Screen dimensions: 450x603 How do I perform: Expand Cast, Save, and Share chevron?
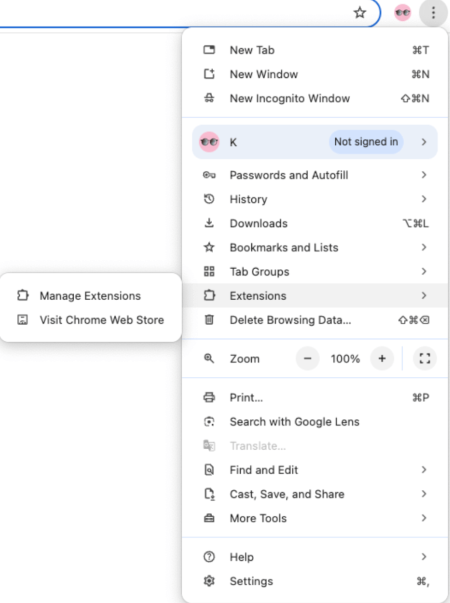pos(424,494)
